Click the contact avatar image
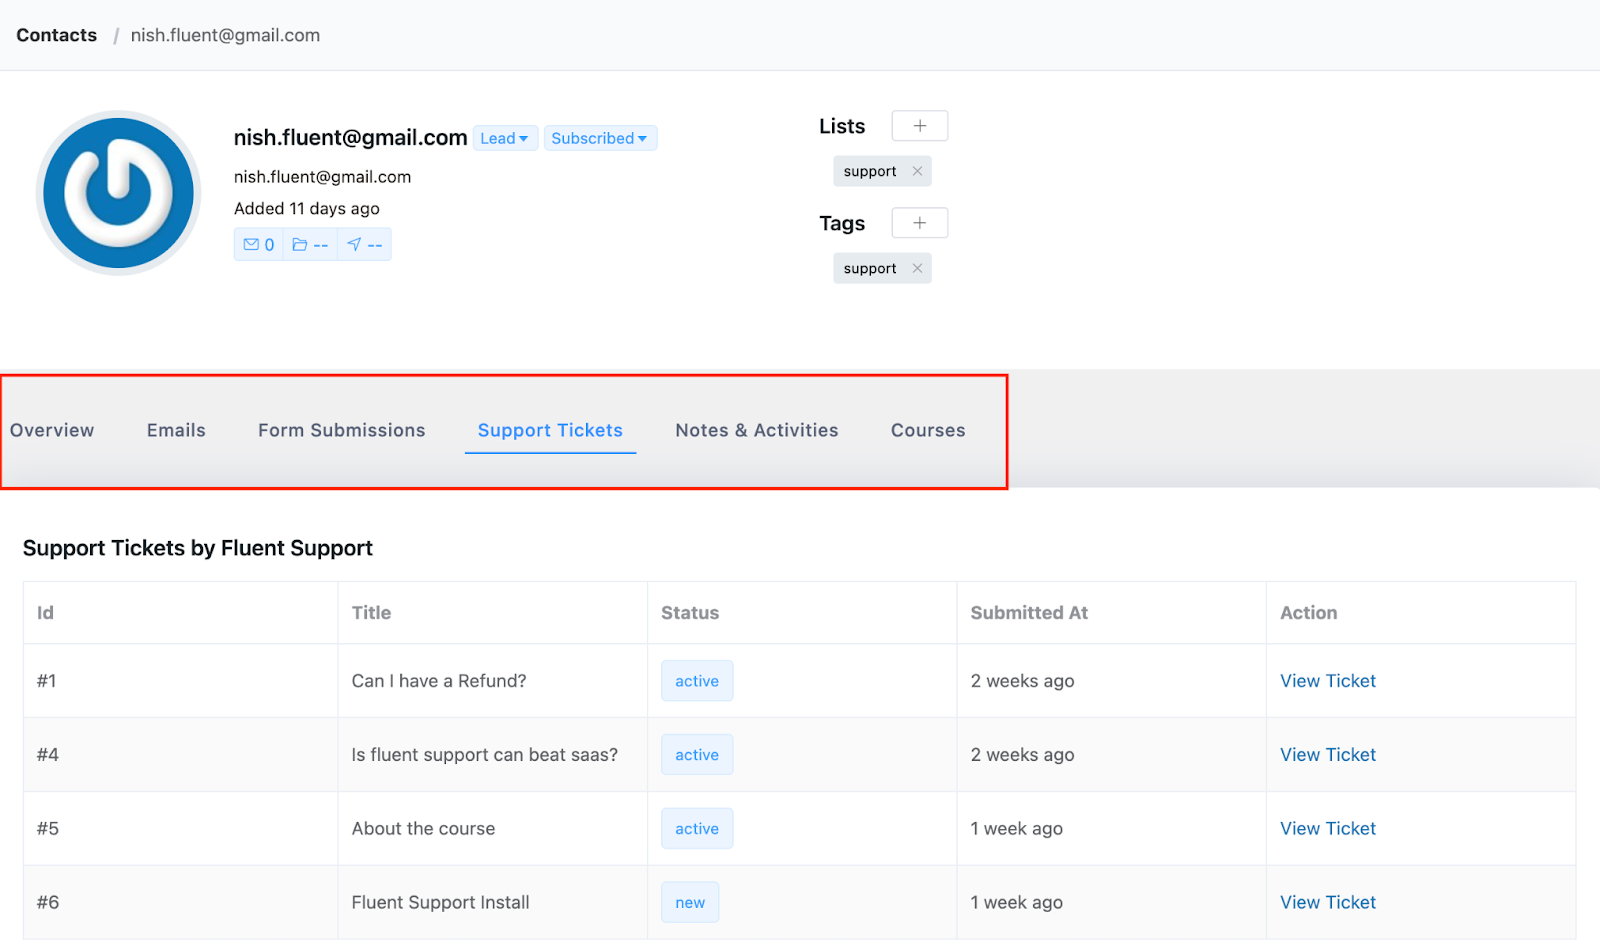 click(x=118, y=193)
